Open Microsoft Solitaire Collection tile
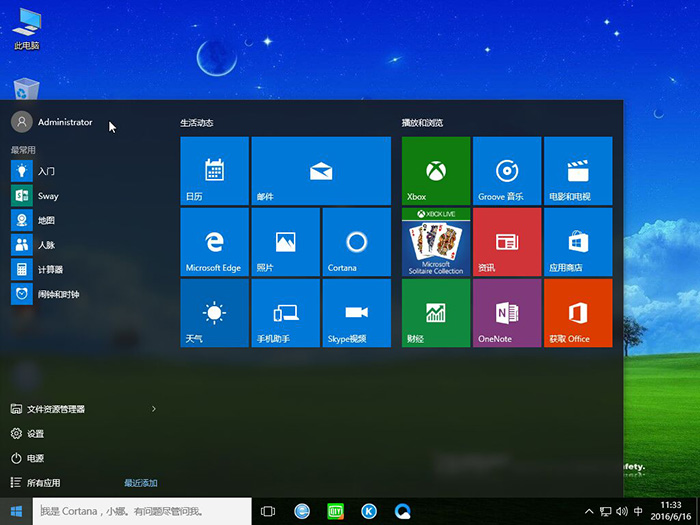Image resolution: width=700 pixels, height=525 pixels. coord(435,242)
